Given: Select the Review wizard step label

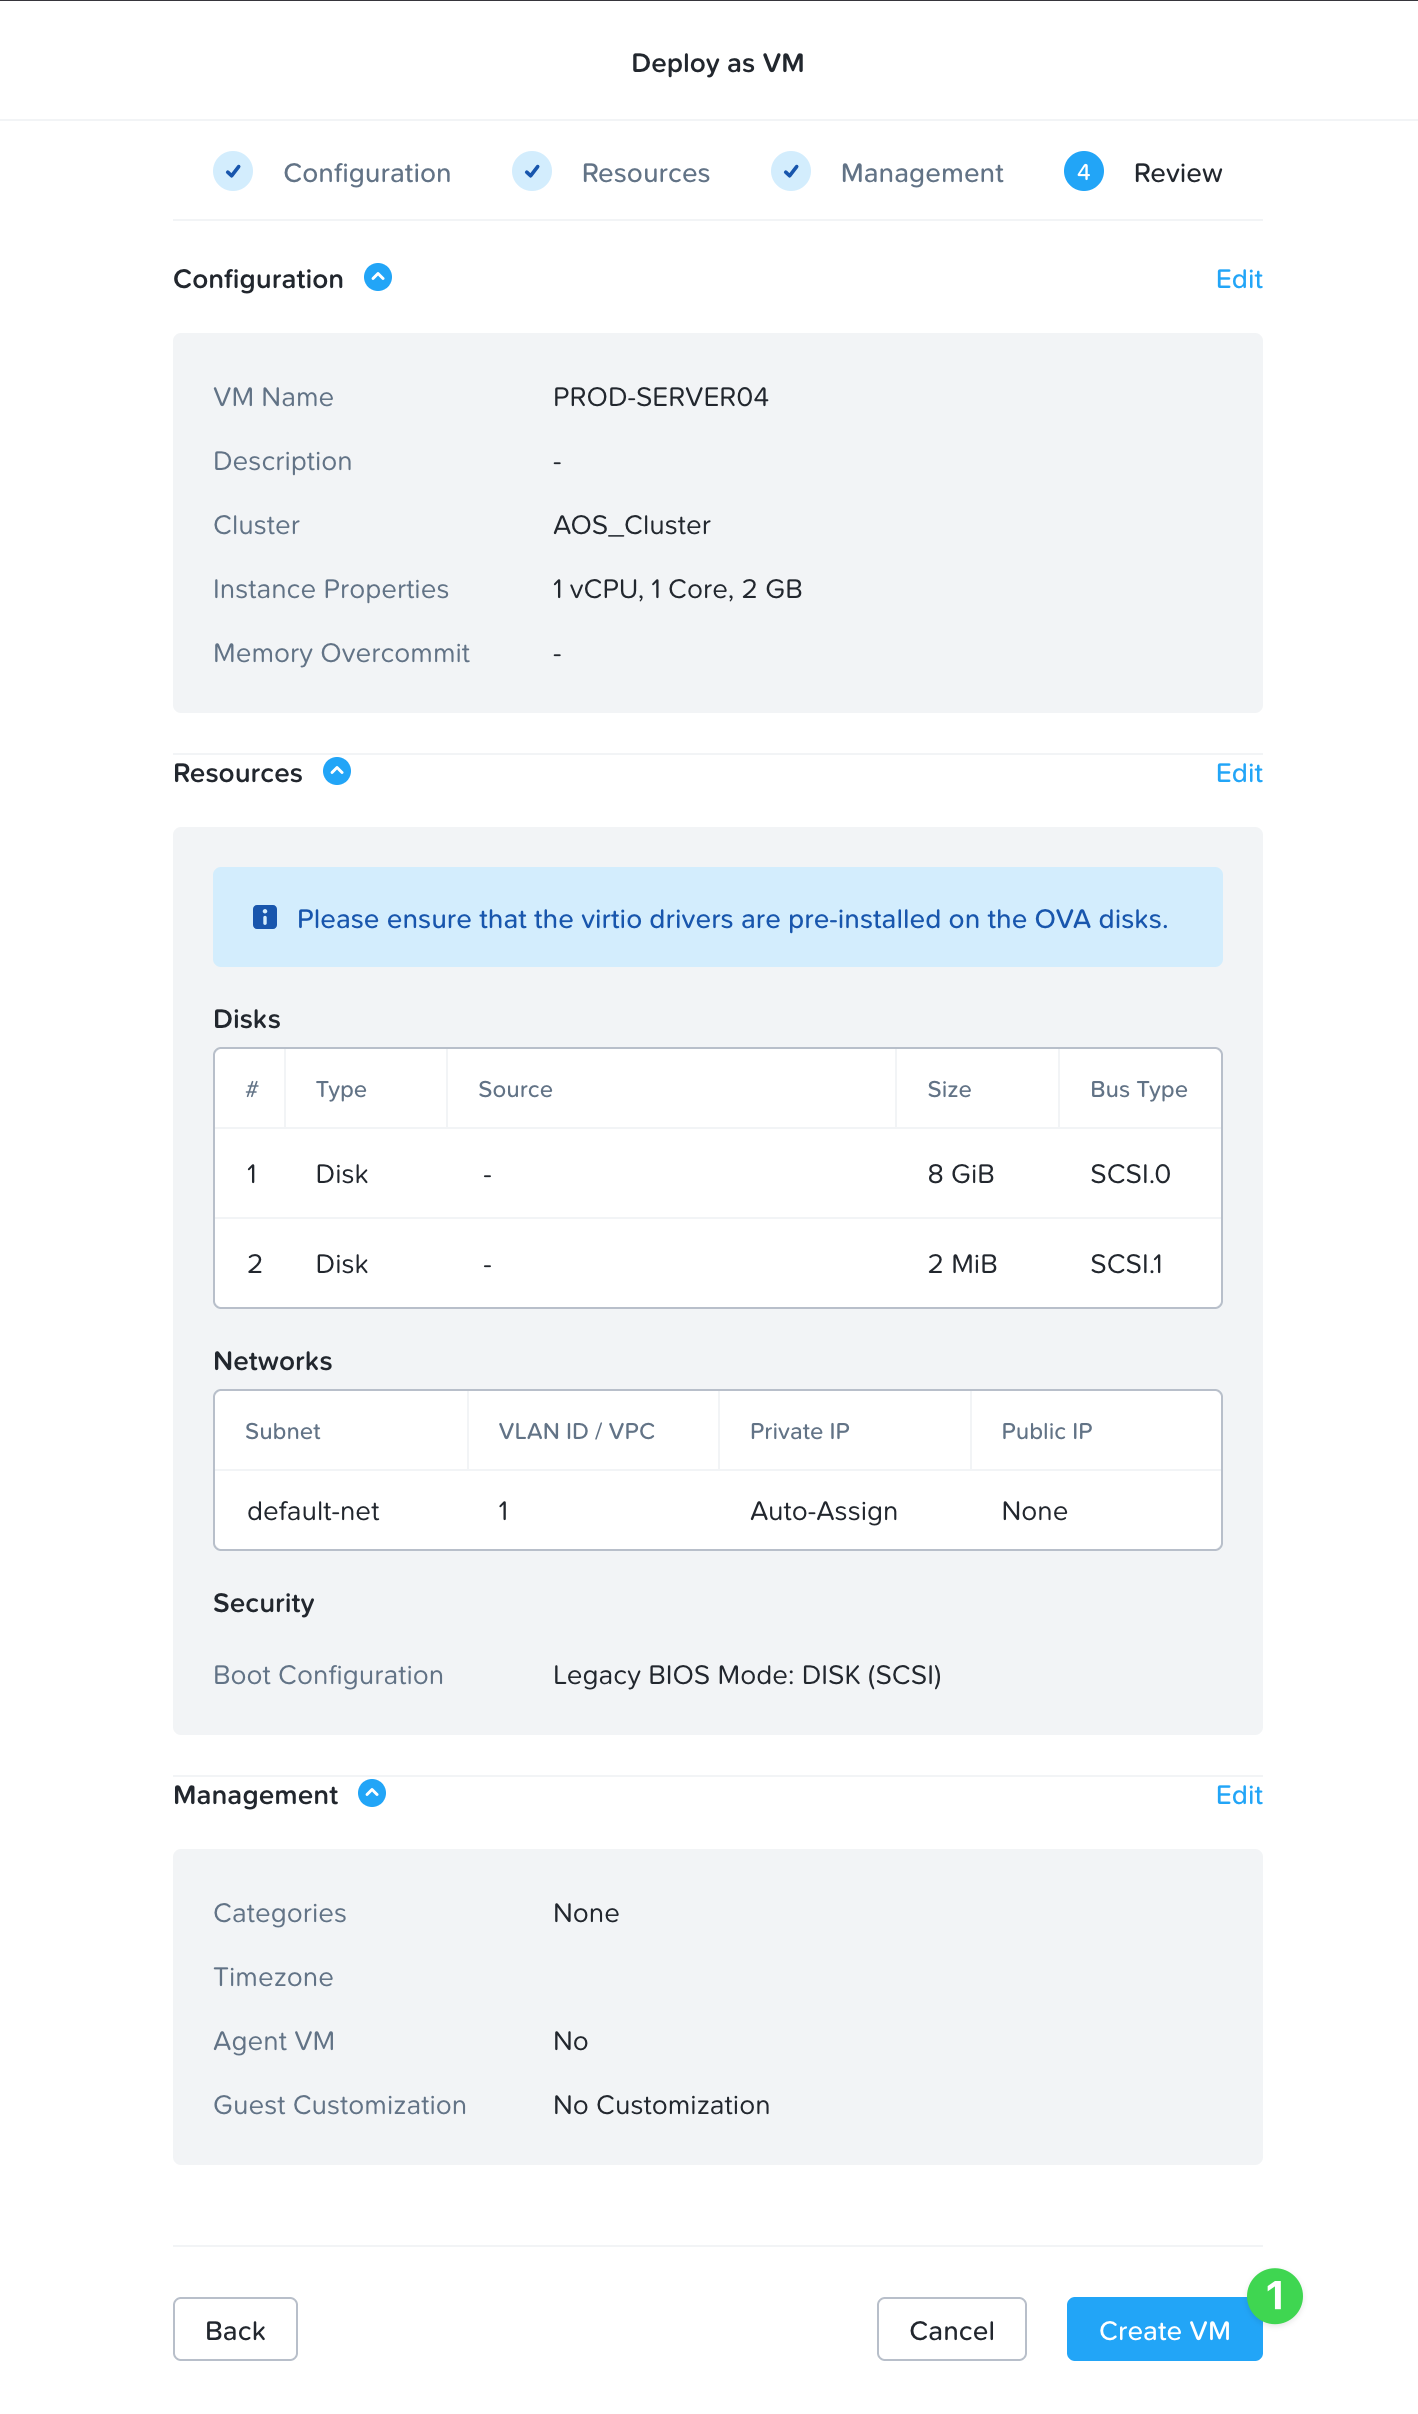Looking at the screenshot, I should 1178,173.
